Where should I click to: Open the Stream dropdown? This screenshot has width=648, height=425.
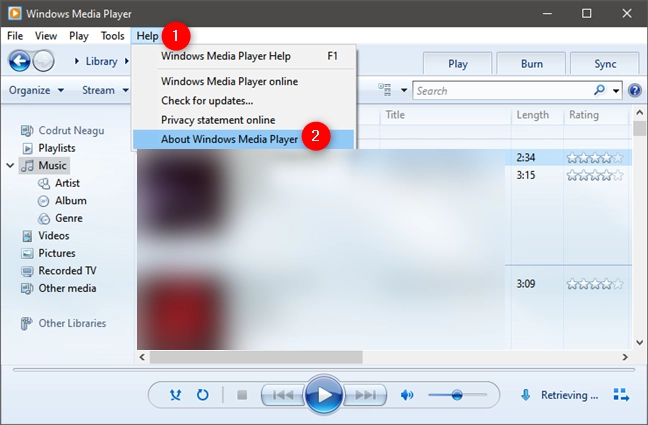pos(105,90)
